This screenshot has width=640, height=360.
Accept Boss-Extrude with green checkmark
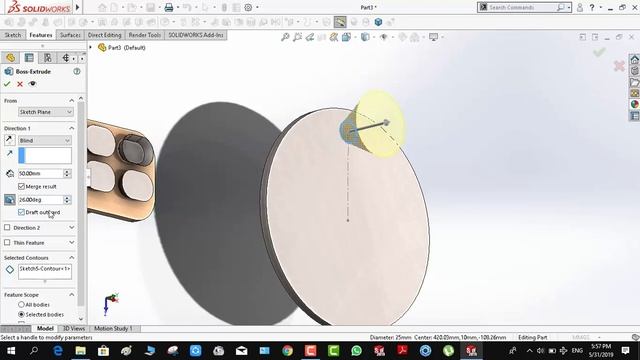7,84
